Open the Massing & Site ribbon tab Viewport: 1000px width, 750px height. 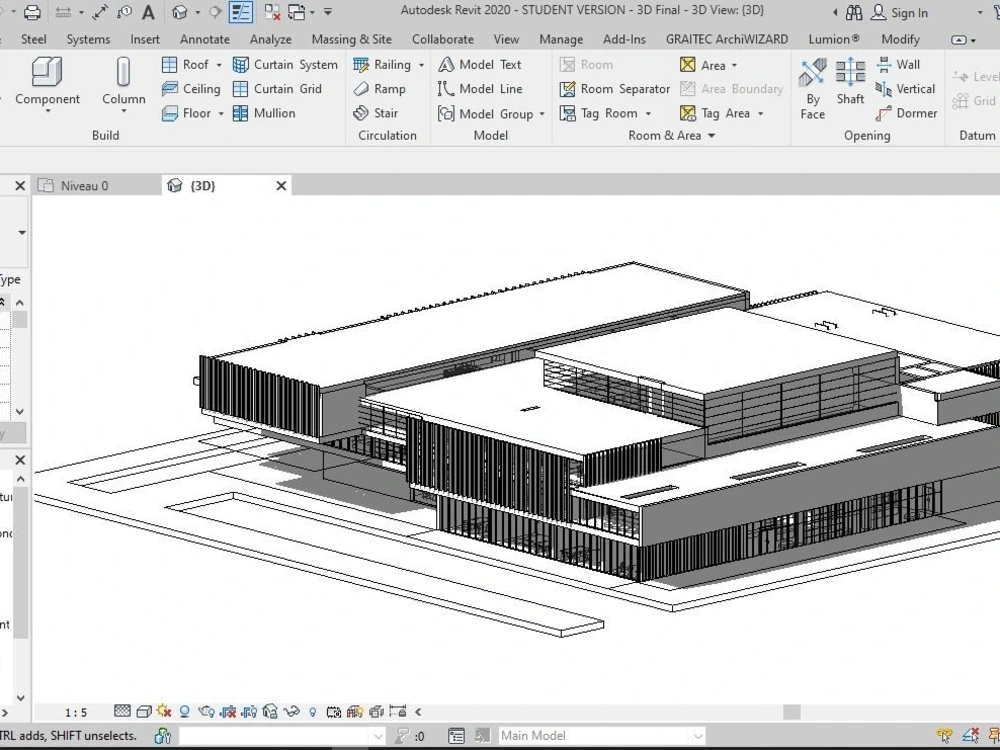[x=351, y=39]
